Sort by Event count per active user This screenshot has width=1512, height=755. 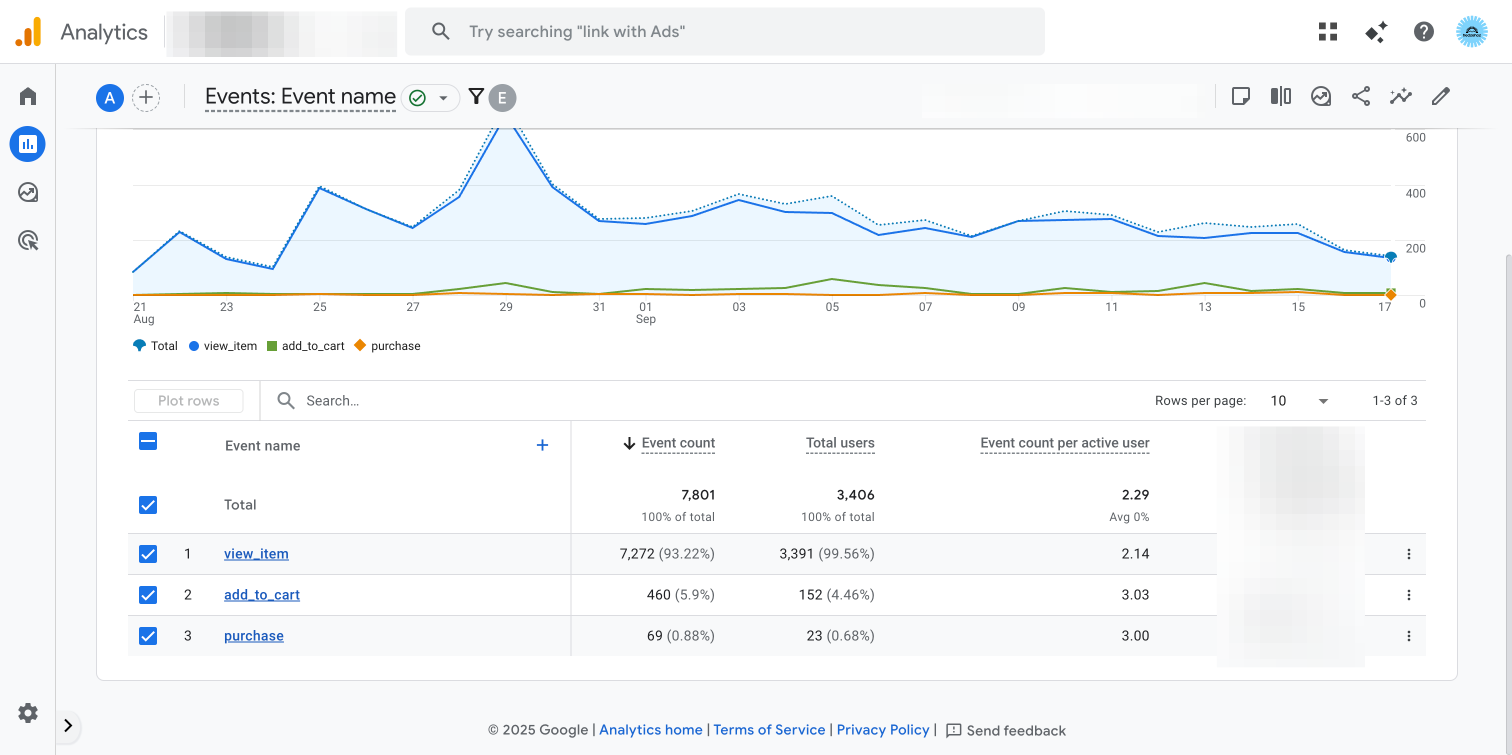tap(1065, 443)
